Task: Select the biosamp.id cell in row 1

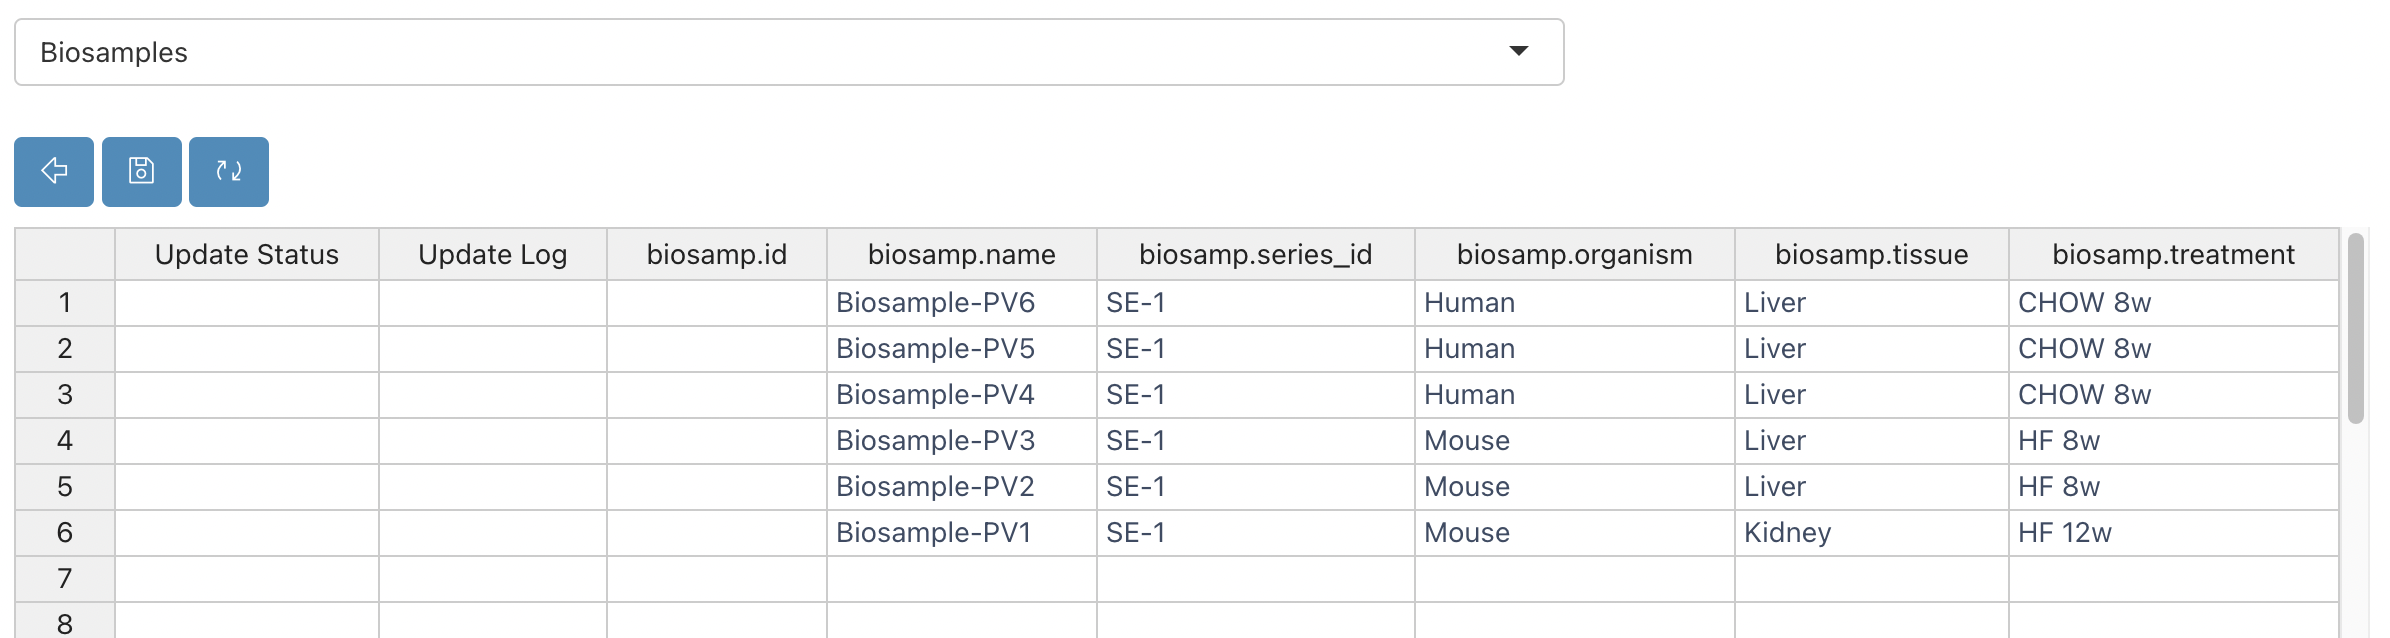Action: coord(717,303)
